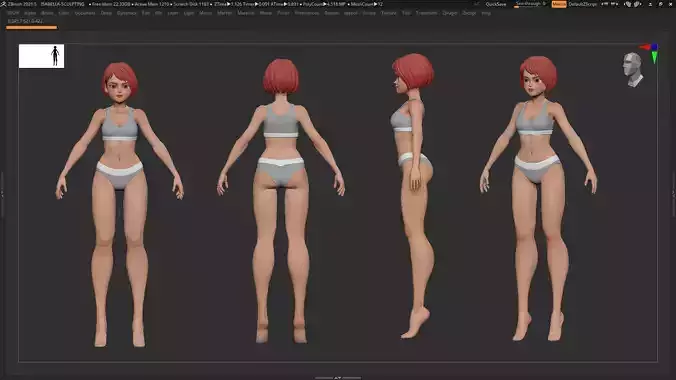Open the Transform menu
The image size is (676, 380).
click(426, 13)
